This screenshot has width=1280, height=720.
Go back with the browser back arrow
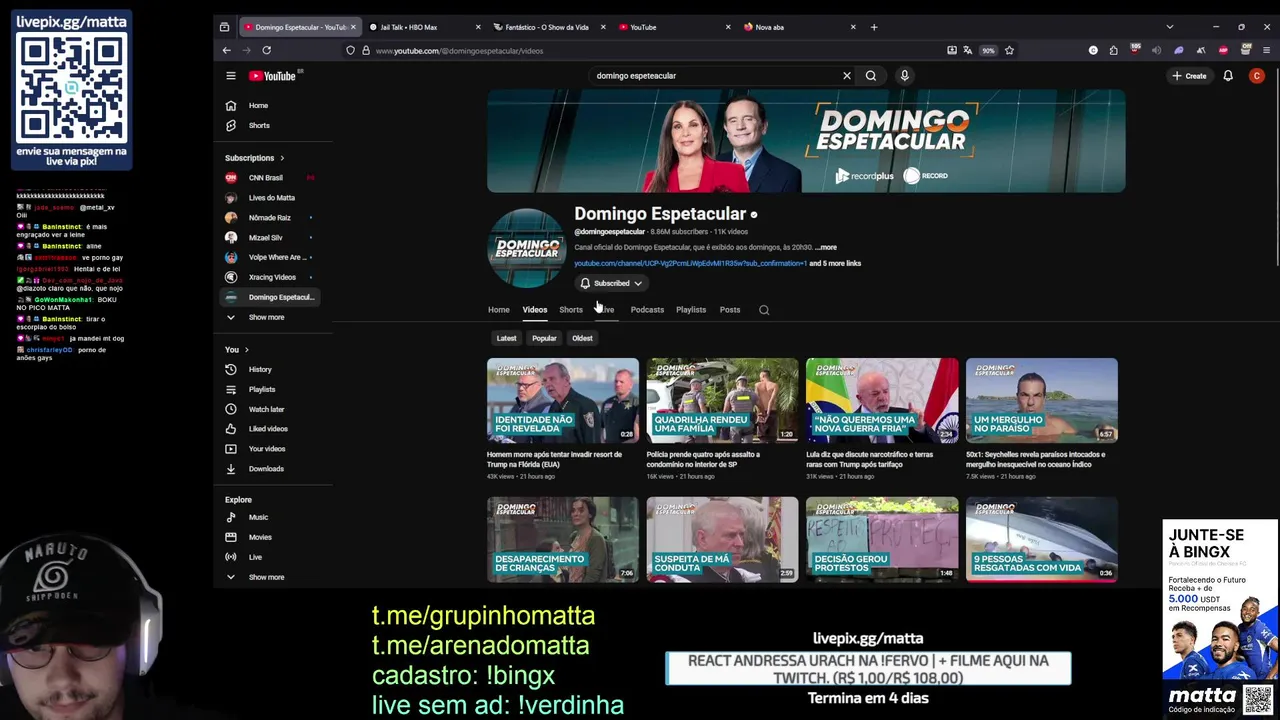coord(227,50)
